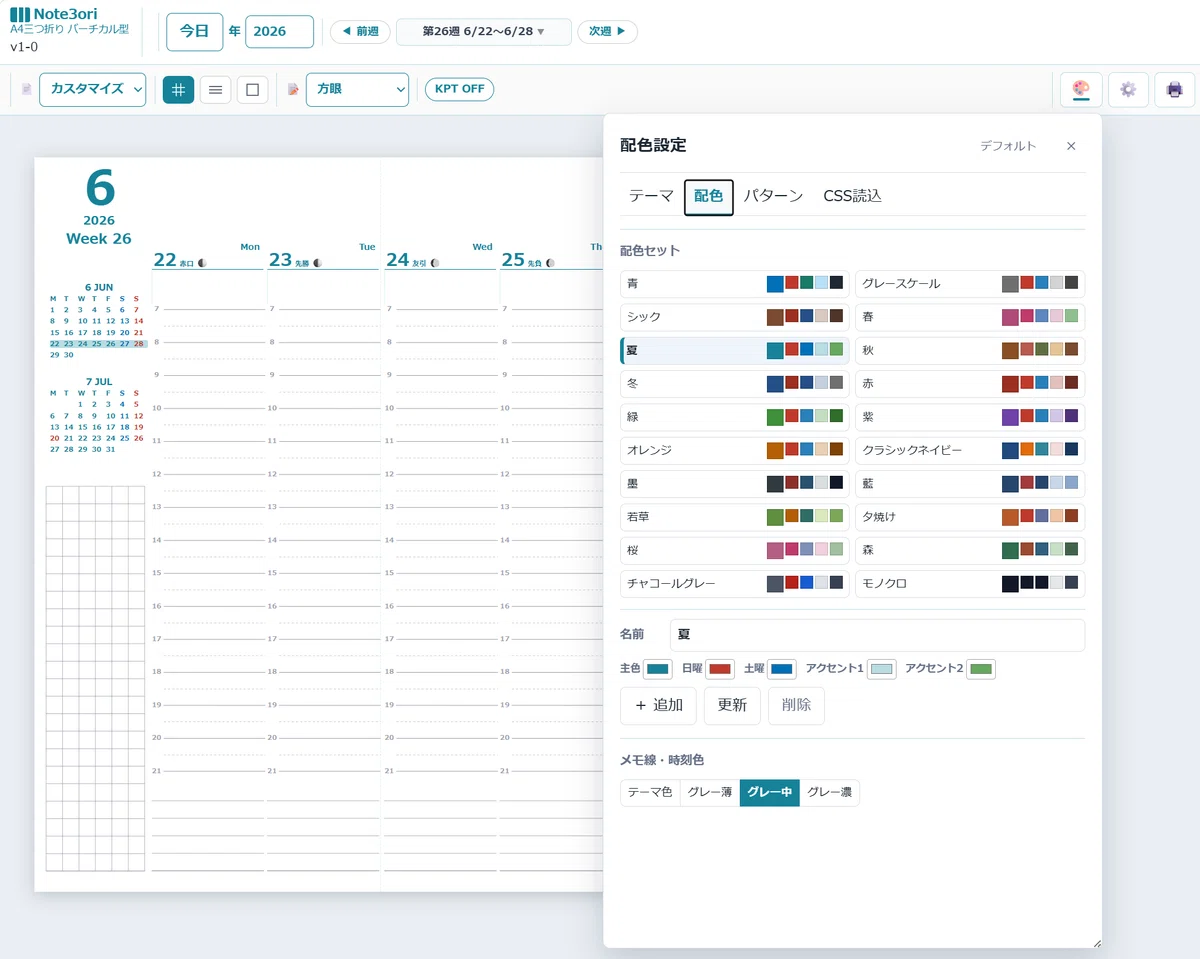Select the 赤 color set
1200x959 pixels.
pos(970,384)
